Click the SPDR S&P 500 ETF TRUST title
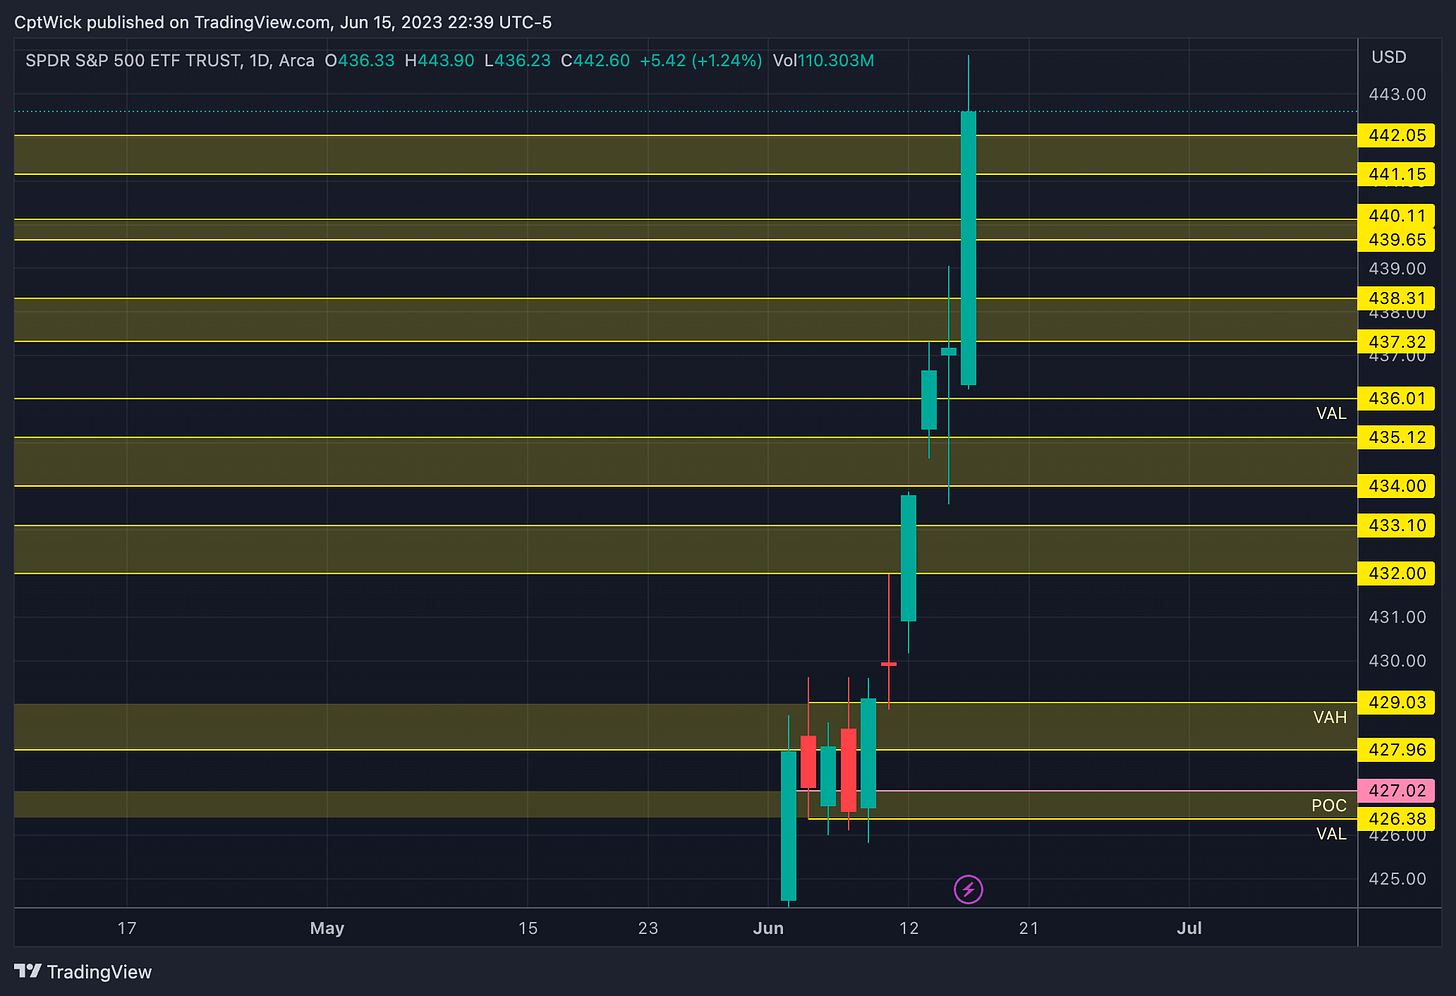Screen dimensions: 1456x996 pos(134,61)
